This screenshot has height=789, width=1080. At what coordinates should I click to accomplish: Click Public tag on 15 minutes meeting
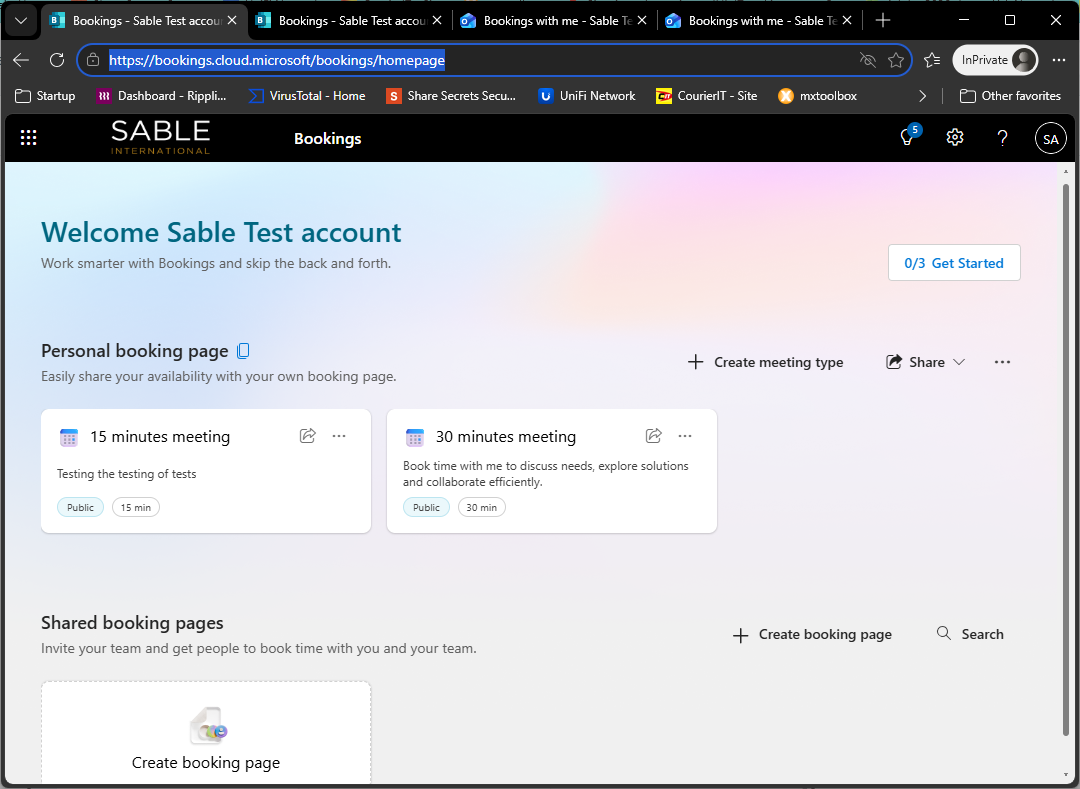(x=81, y=507)
